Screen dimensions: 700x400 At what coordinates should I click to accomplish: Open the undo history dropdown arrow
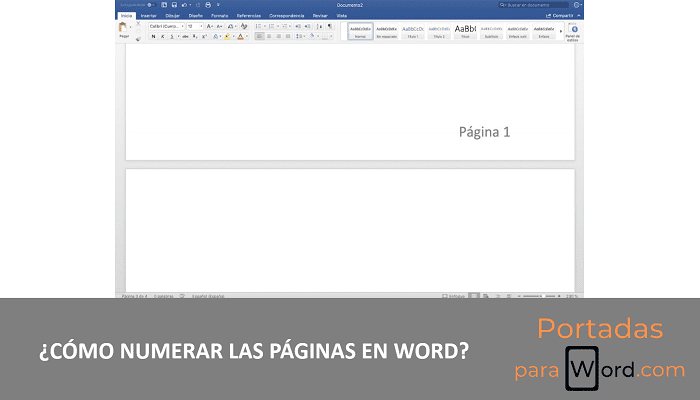tap(190, 5)
